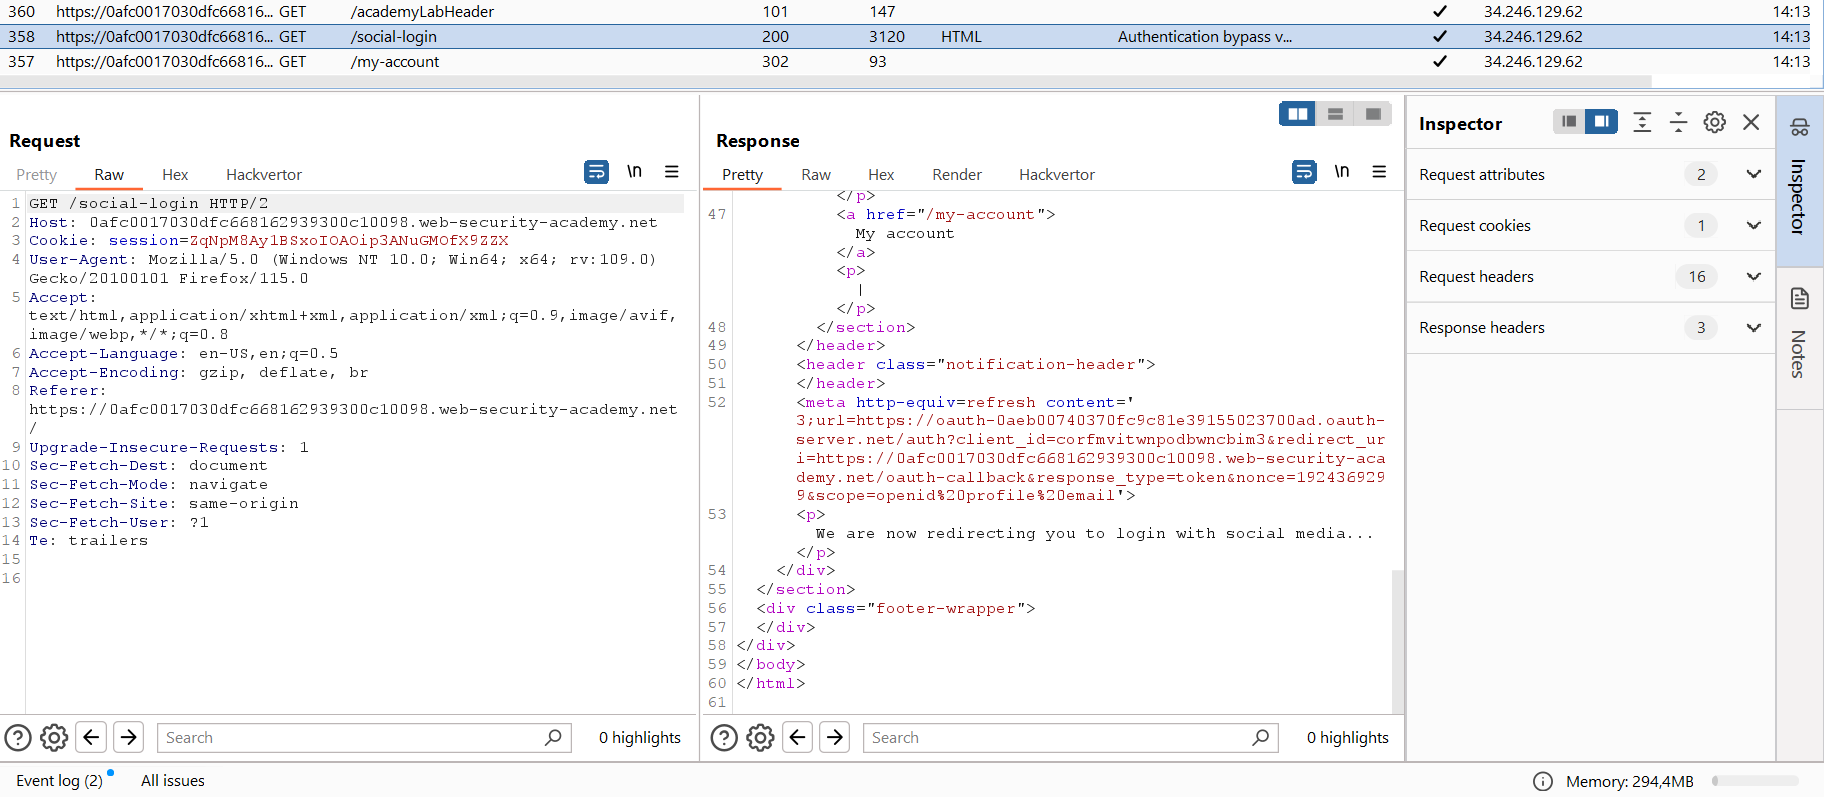The width and height of the screenshot is (1824, 798).
Task: Expand Request headers section
Action: point(1753,276)
